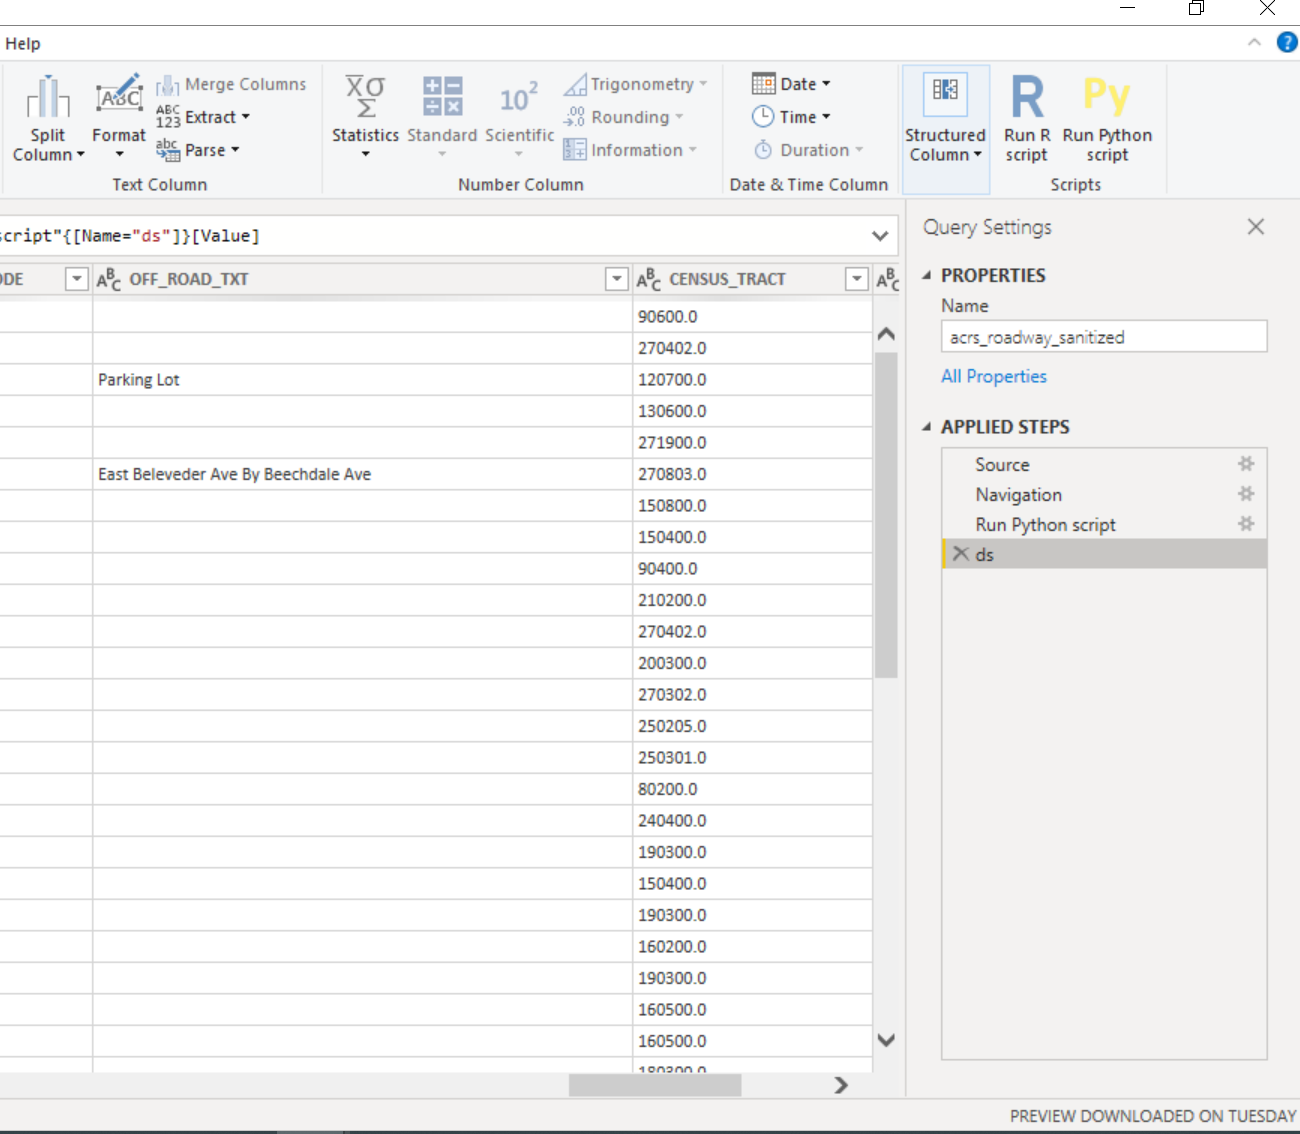
Task: Collapse the PROPERTIES section
Action: [926, 275]
